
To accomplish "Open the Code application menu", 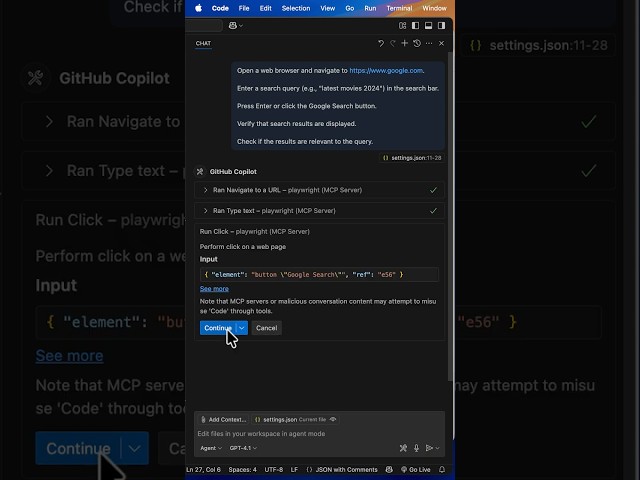I will coord(220,8).
